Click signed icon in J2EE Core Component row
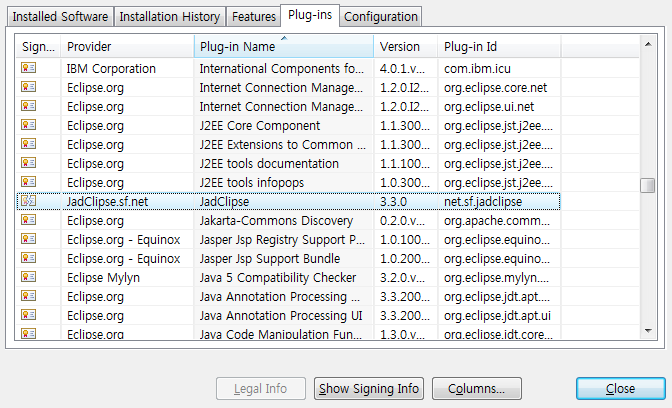 coord(28,125)
